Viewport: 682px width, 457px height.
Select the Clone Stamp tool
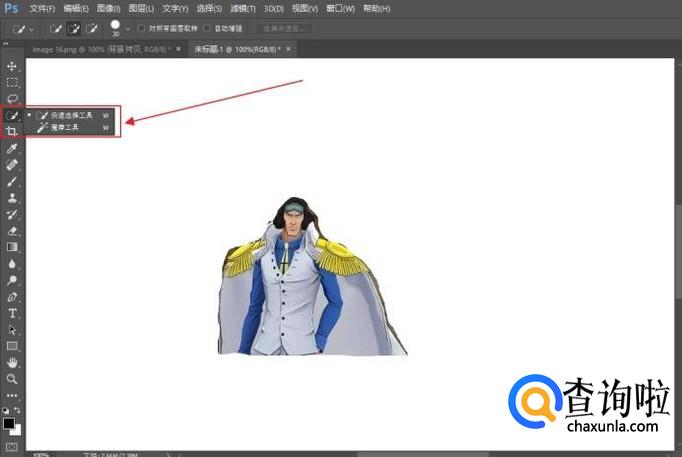[x=12, y=198]
